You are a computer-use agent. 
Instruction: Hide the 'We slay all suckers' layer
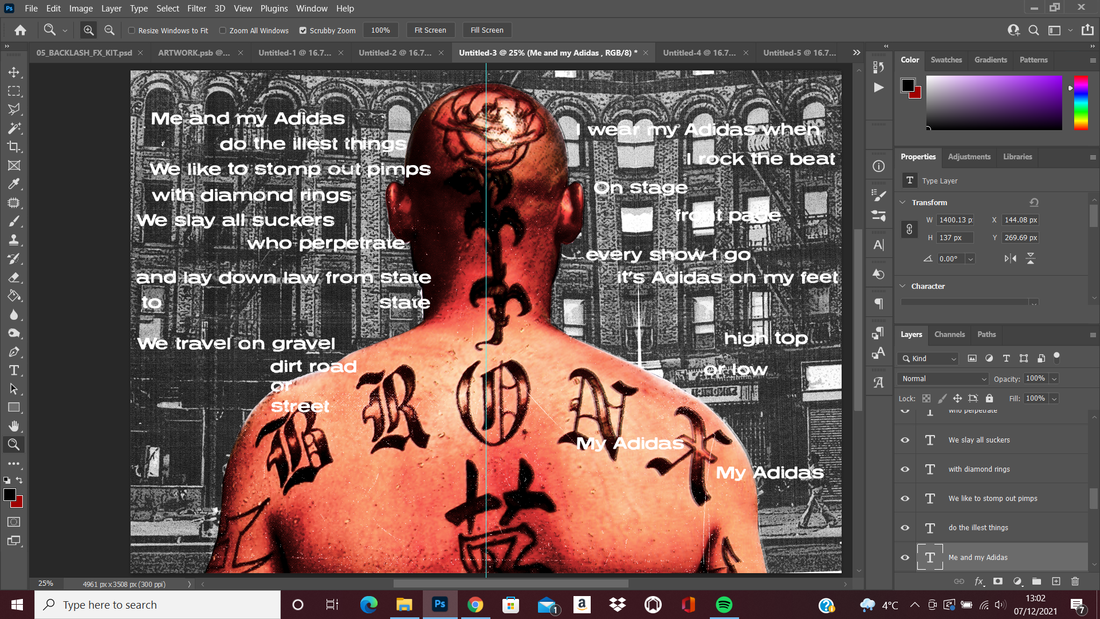pos(905,440)
